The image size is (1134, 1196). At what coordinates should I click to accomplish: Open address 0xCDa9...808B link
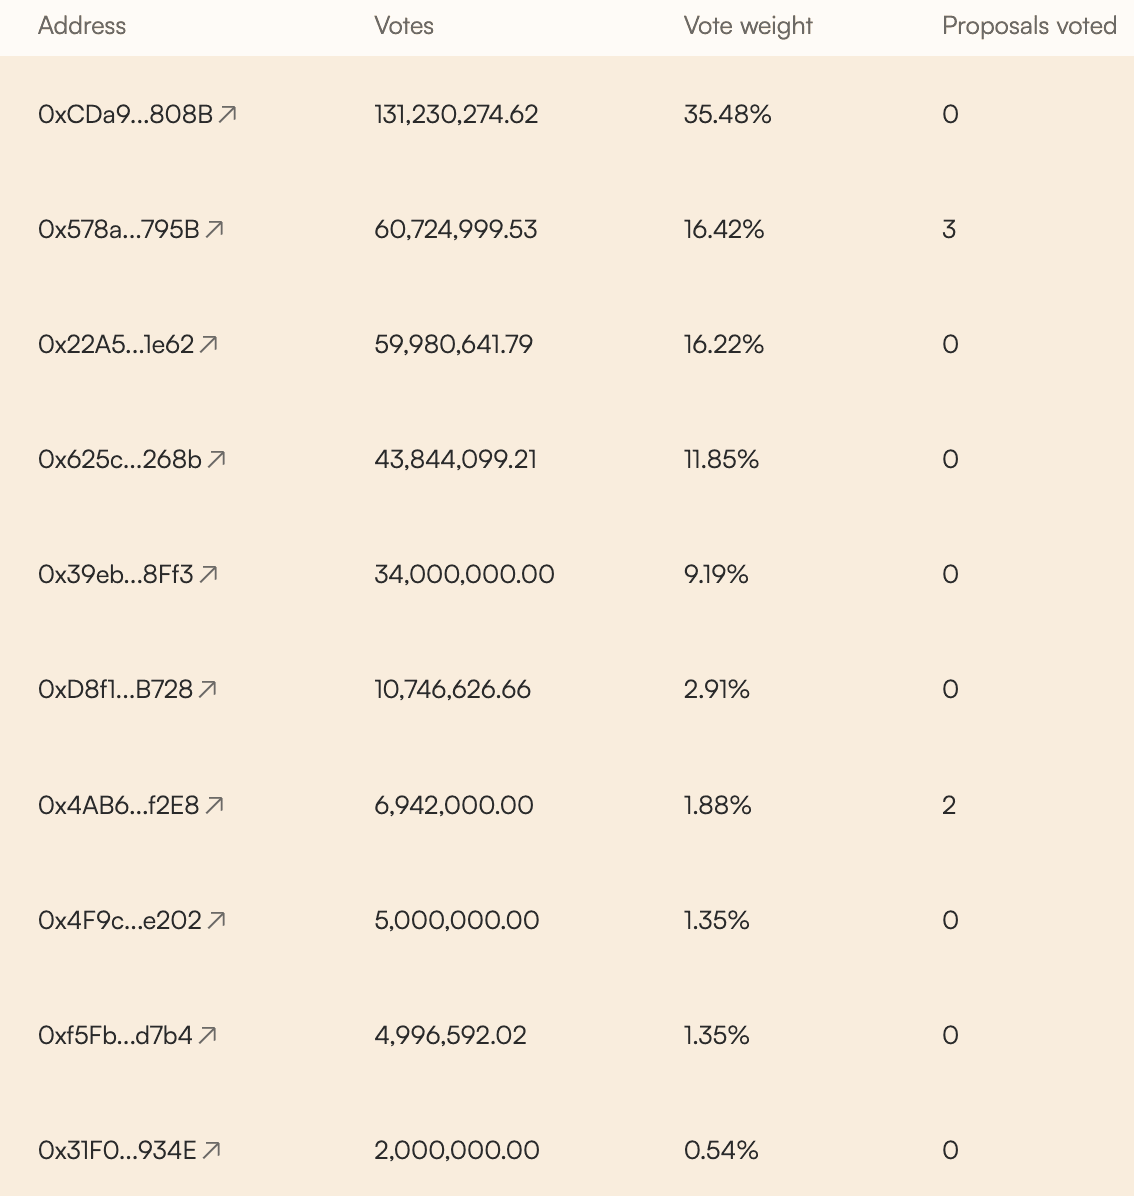[x=125, y=115]
